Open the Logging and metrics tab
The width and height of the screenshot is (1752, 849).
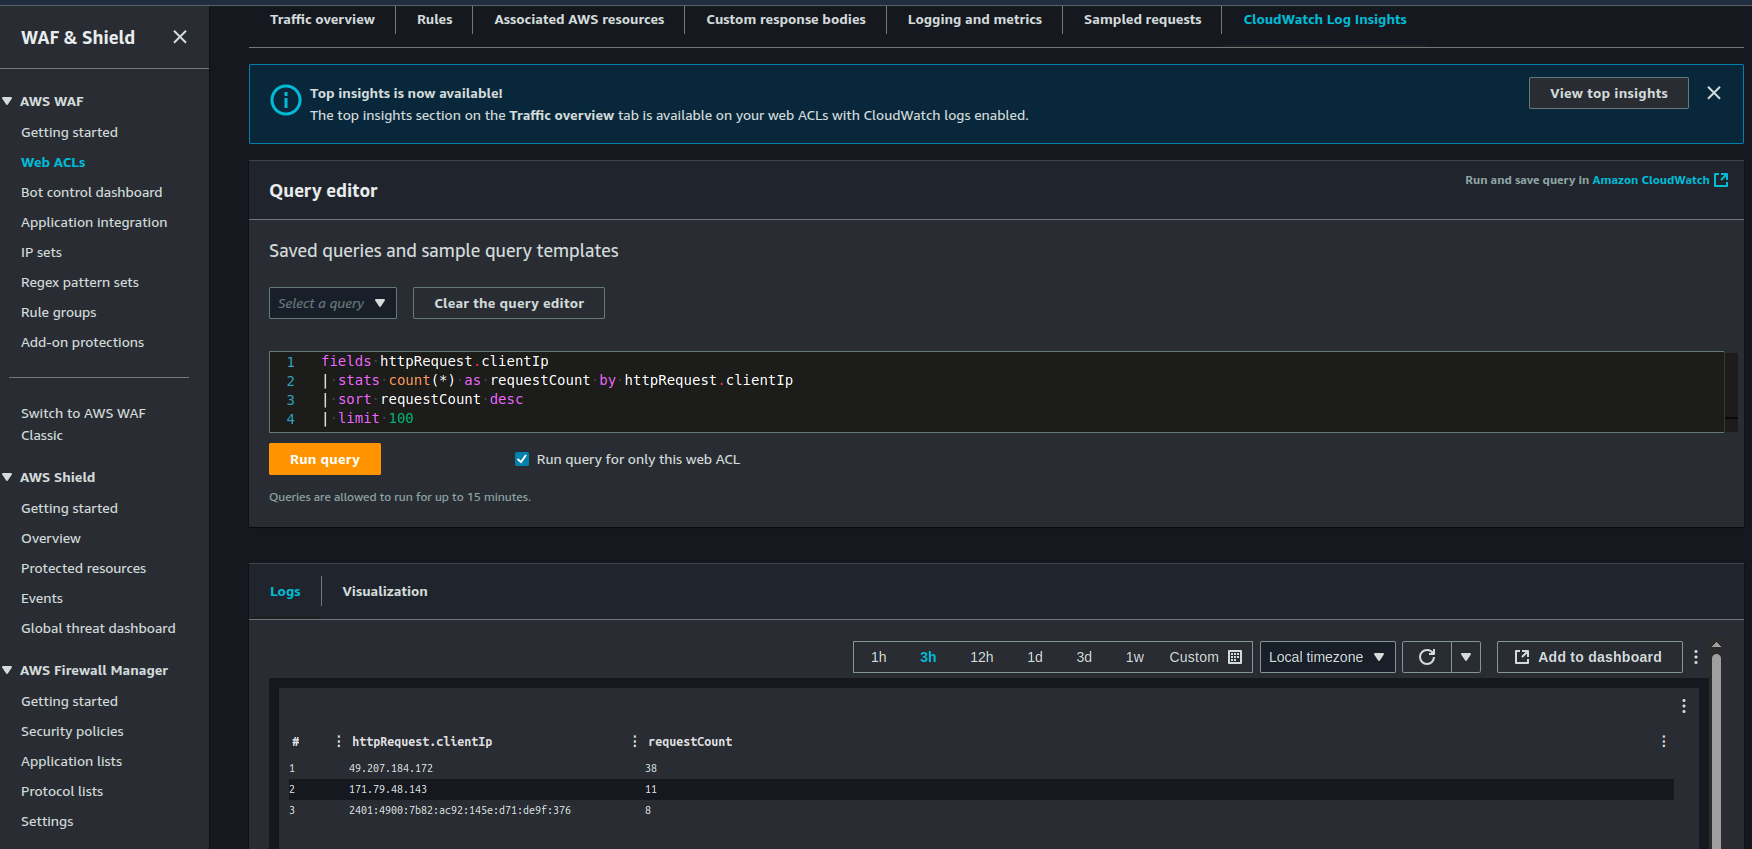pos(974,19)
